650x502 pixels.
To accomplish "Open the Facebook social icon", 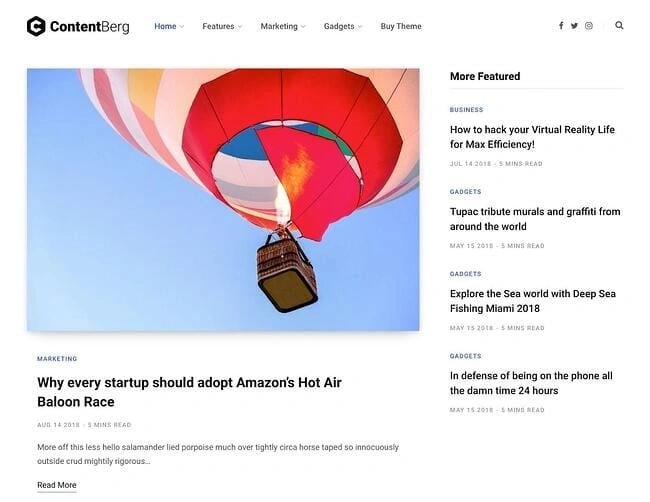I will tap(560, 26).
